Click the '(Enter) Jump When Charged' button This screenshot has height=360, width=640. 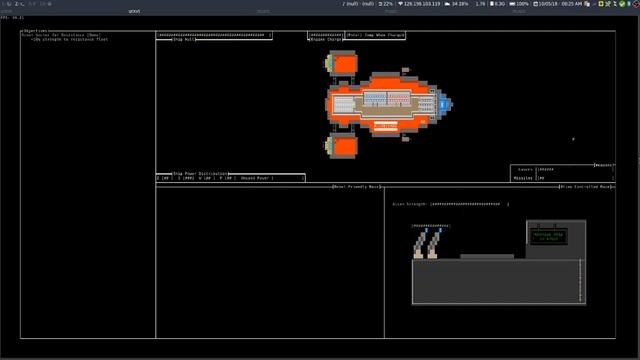pos(375,35)
